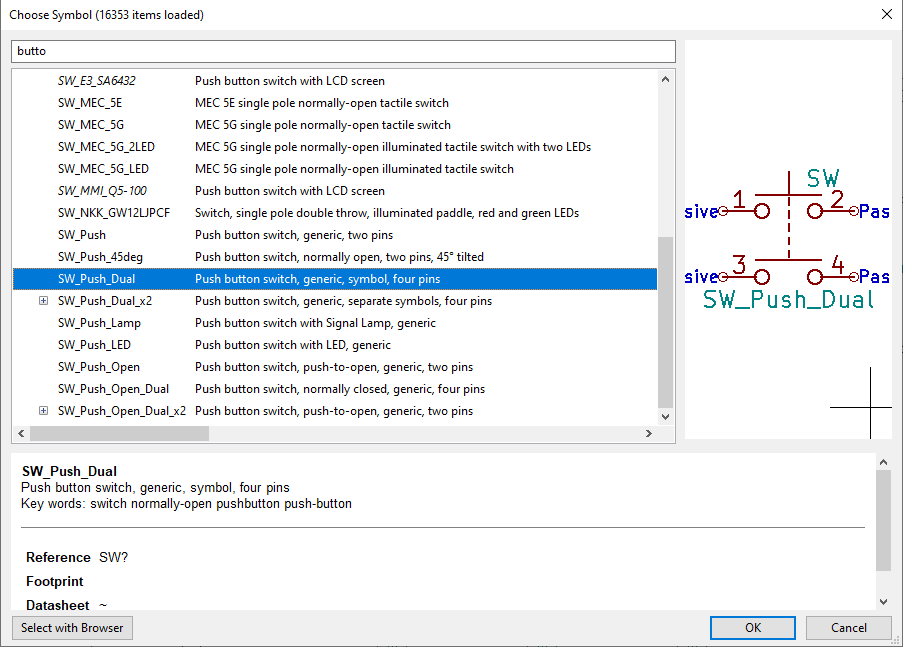Image resolution: width=903 pixels, height=647 pixels.
Task: Select the SW_Push_Open symbol
Action: (99, 367)
